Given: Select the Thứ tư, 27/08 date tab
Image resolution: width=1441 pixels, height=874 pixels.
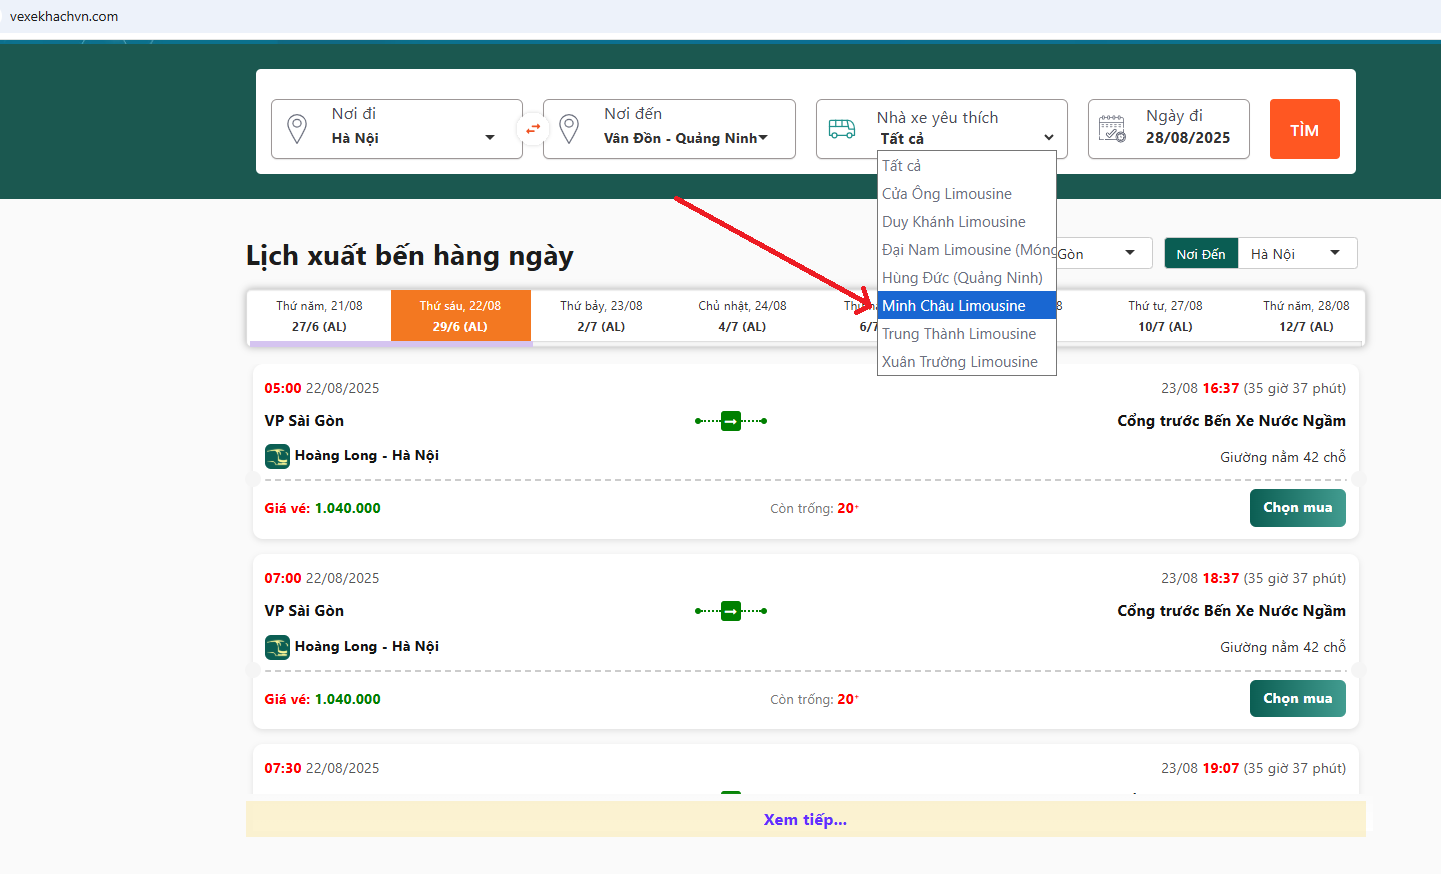Looking at the screenshot, I should point(1165,316).
